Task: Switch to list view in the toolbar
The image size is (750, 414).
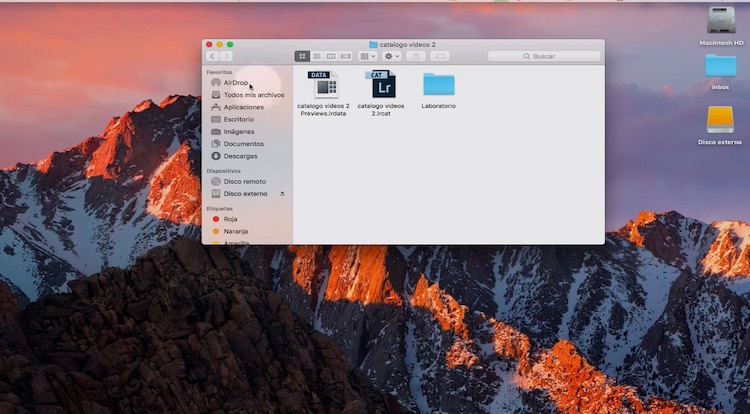Action: coord(316,56)
